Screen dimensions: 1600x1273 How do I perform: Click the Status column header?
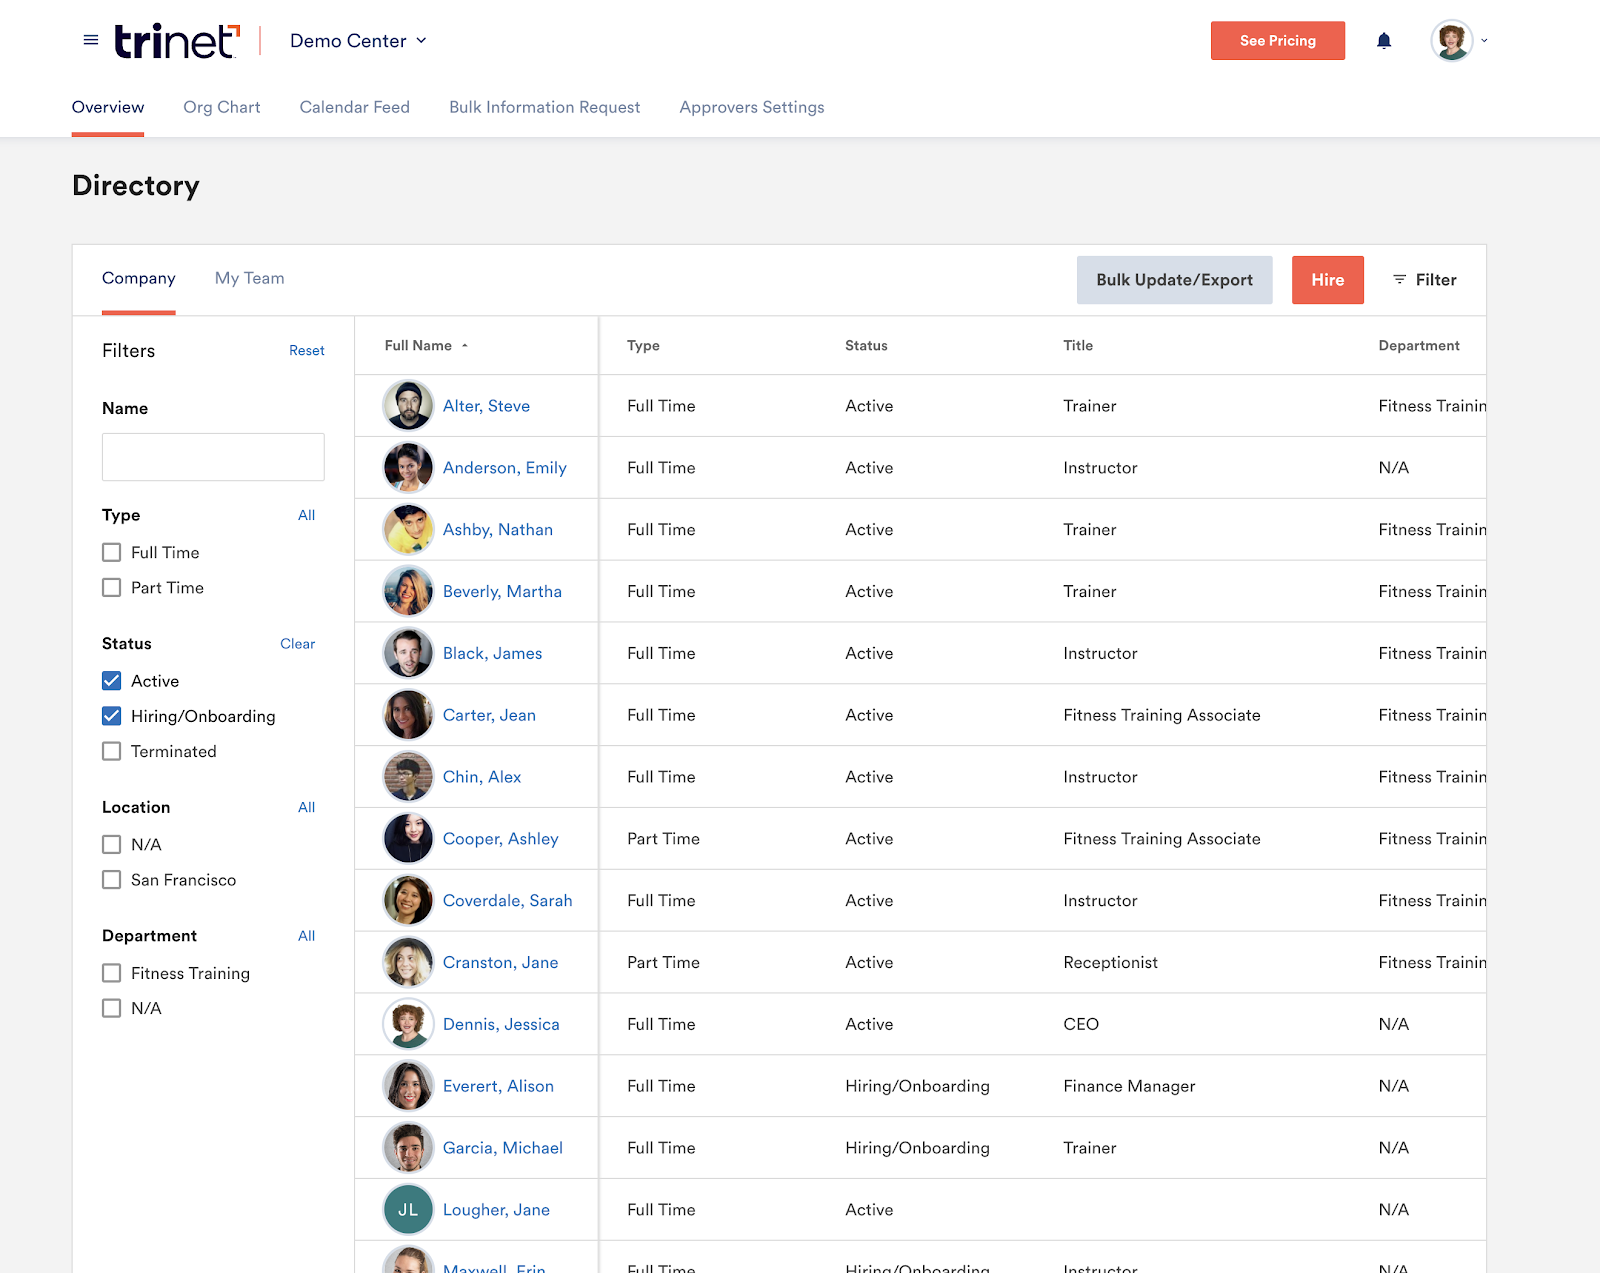point(866,346)
